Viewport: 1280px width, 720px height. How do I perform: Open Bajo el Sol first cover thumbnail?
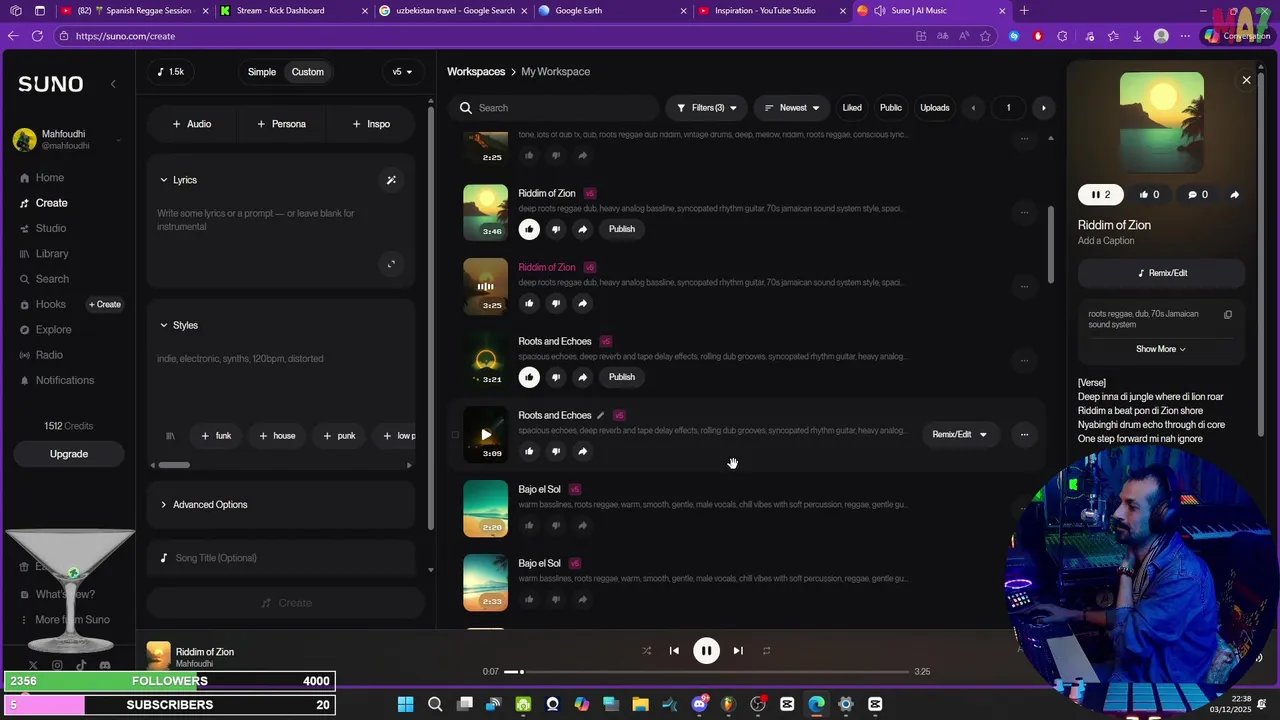(x=485, y=509)
